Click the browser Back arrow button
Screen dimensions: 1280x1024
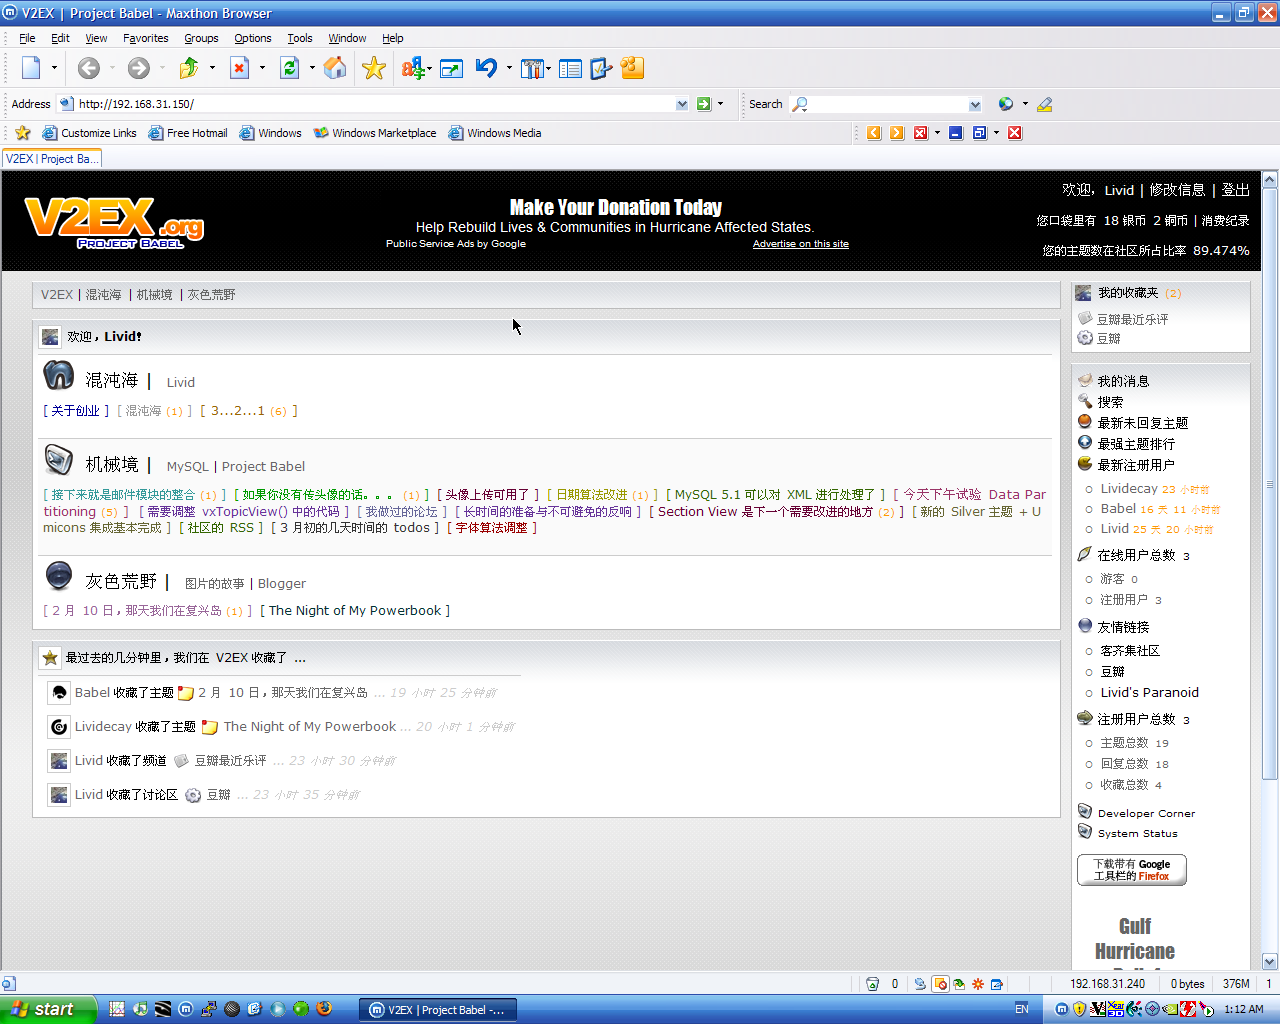click(x=89, y=68)
